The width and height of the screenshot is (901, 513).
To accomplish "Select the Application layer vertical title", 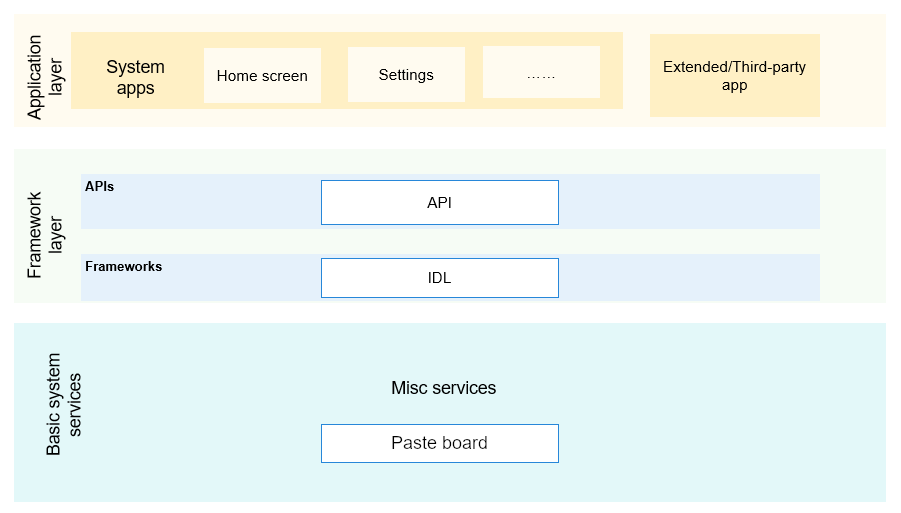I will pos(44,77).
